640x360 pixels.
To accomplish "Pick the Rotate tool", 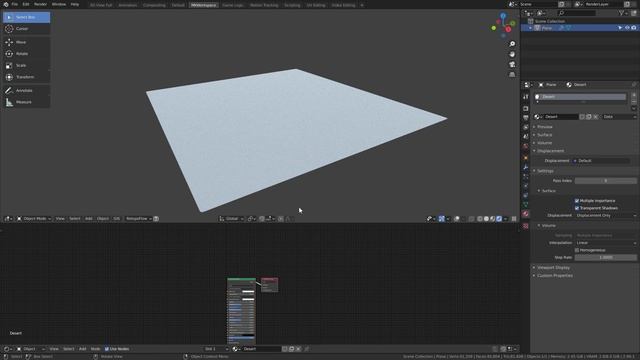I will (27, 53).
